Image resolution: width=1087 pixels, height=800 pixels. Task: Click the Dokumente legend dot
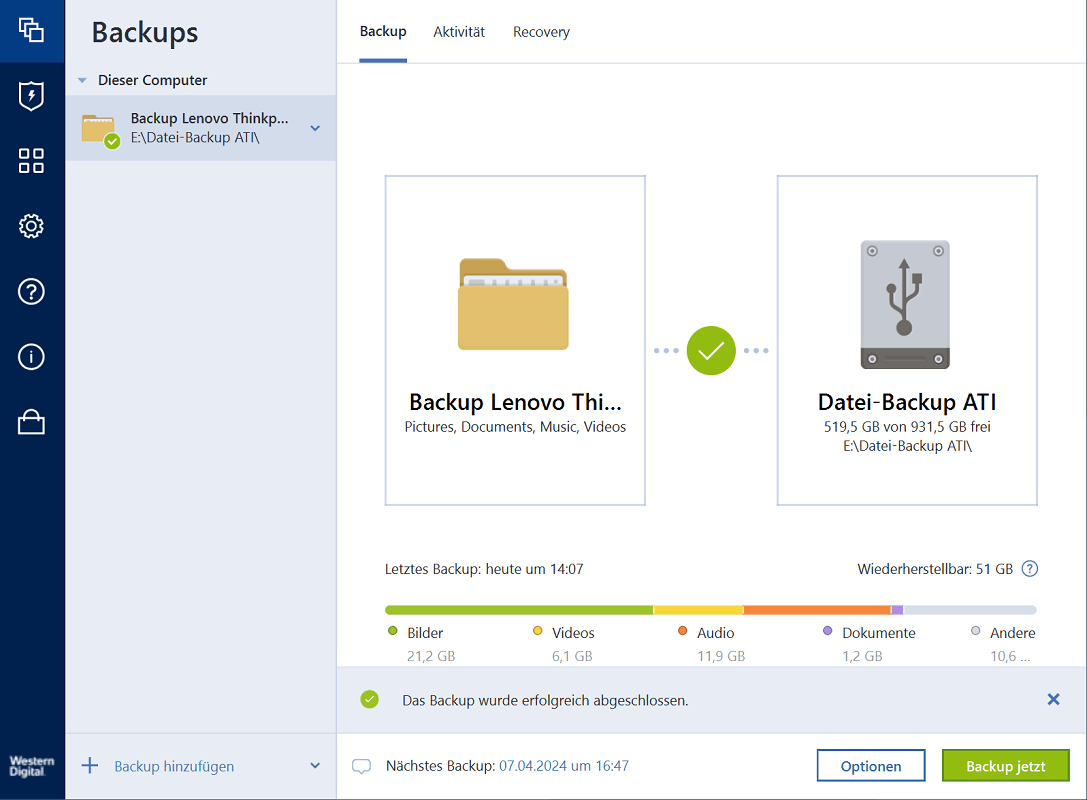(x=827, y=631)
